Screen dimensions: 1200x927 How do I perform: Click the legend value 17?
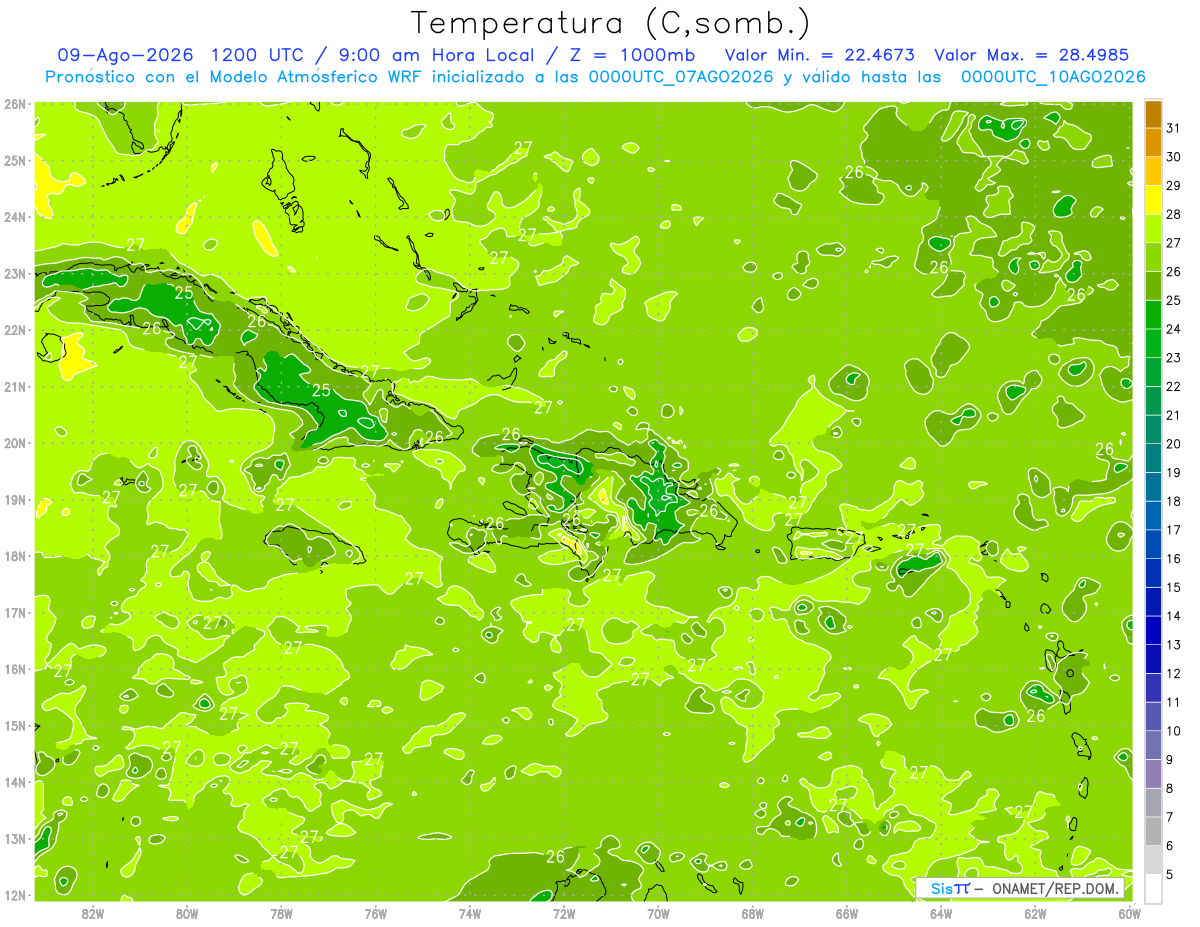(1174, 529)
